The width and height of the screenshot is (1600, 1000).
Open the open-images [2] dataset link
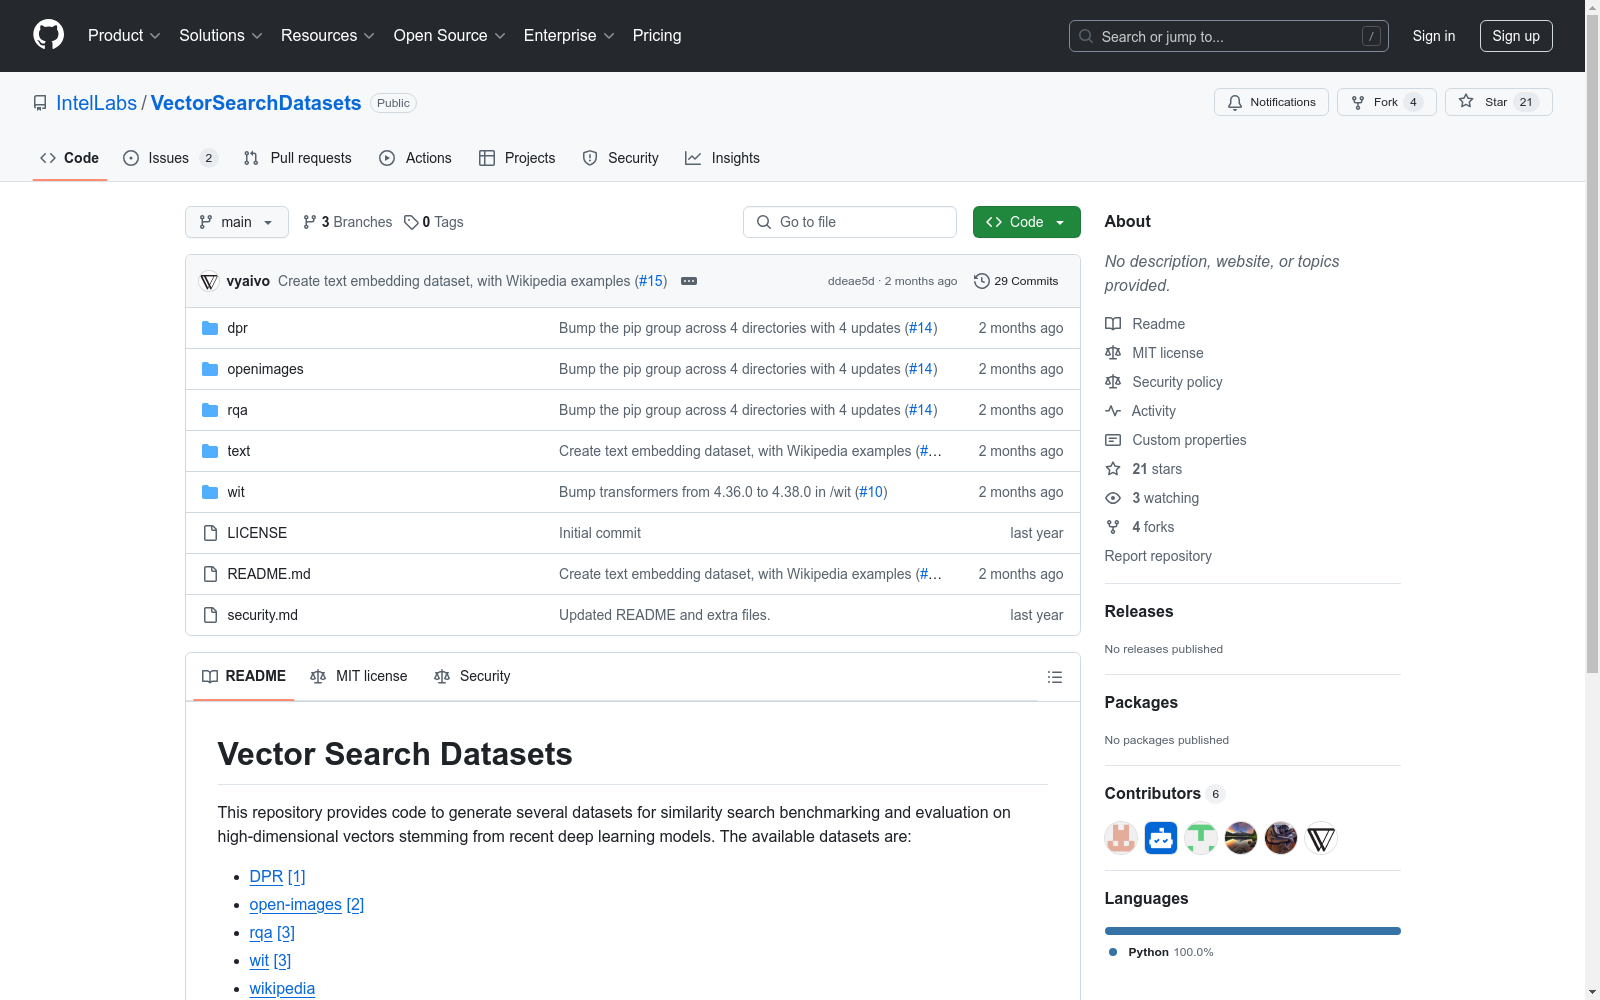[307, 904]
